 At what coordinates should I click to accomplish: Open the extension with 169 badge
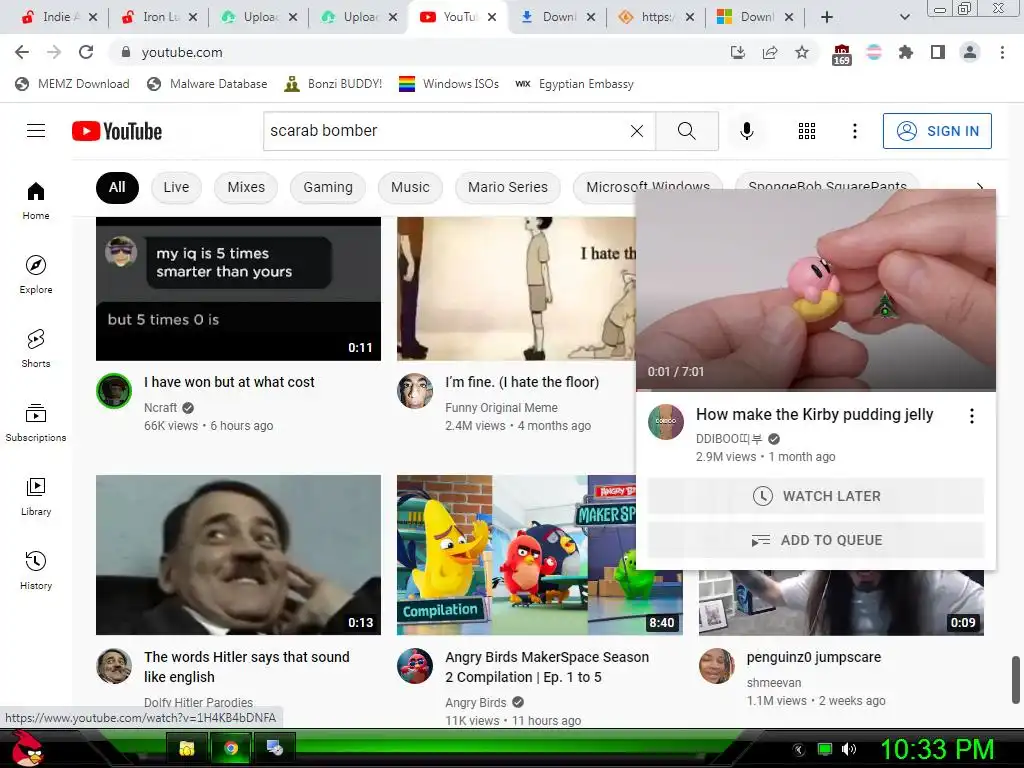coord(842,54)
